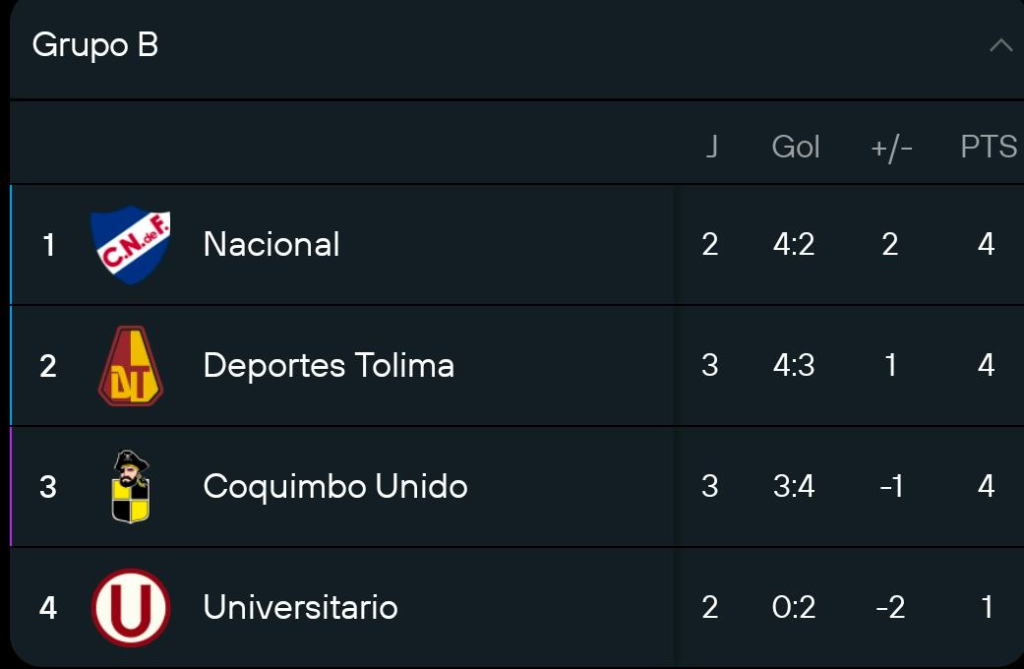Open the Universitario team link
This screenshot has height=669, width=1024.
pos(300,608)
